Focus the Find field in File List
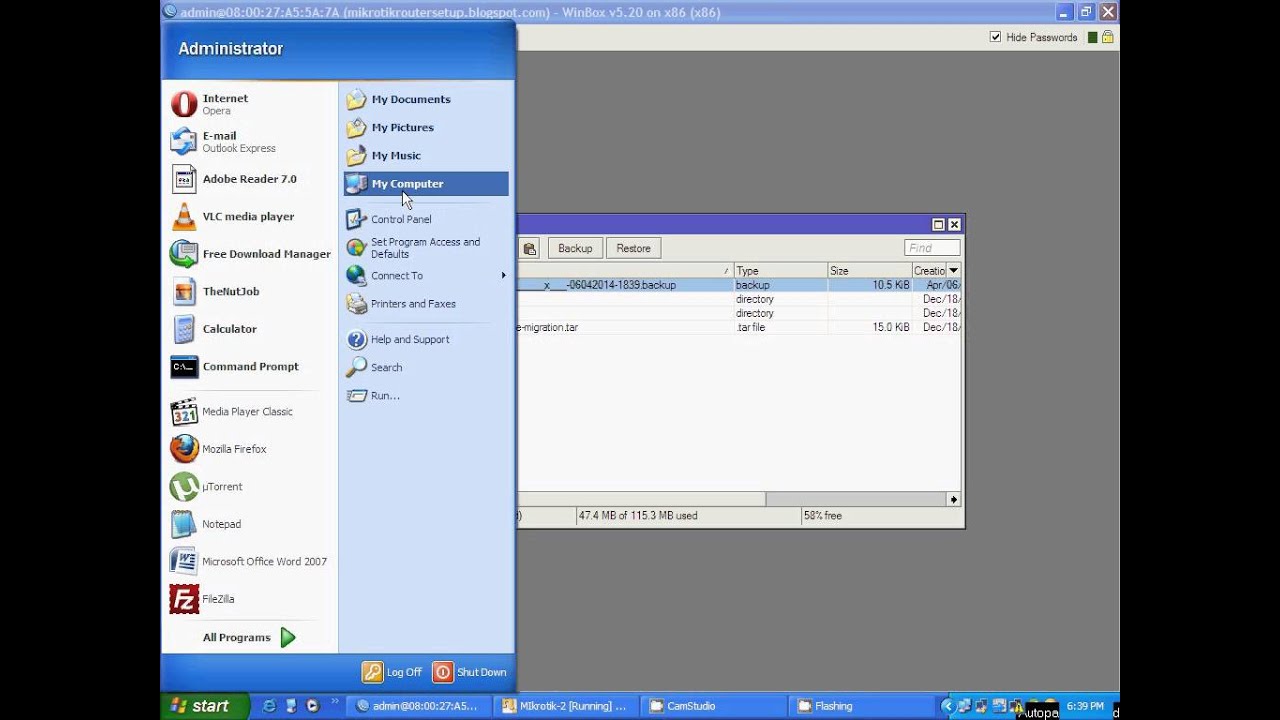 tap(932, 248)
